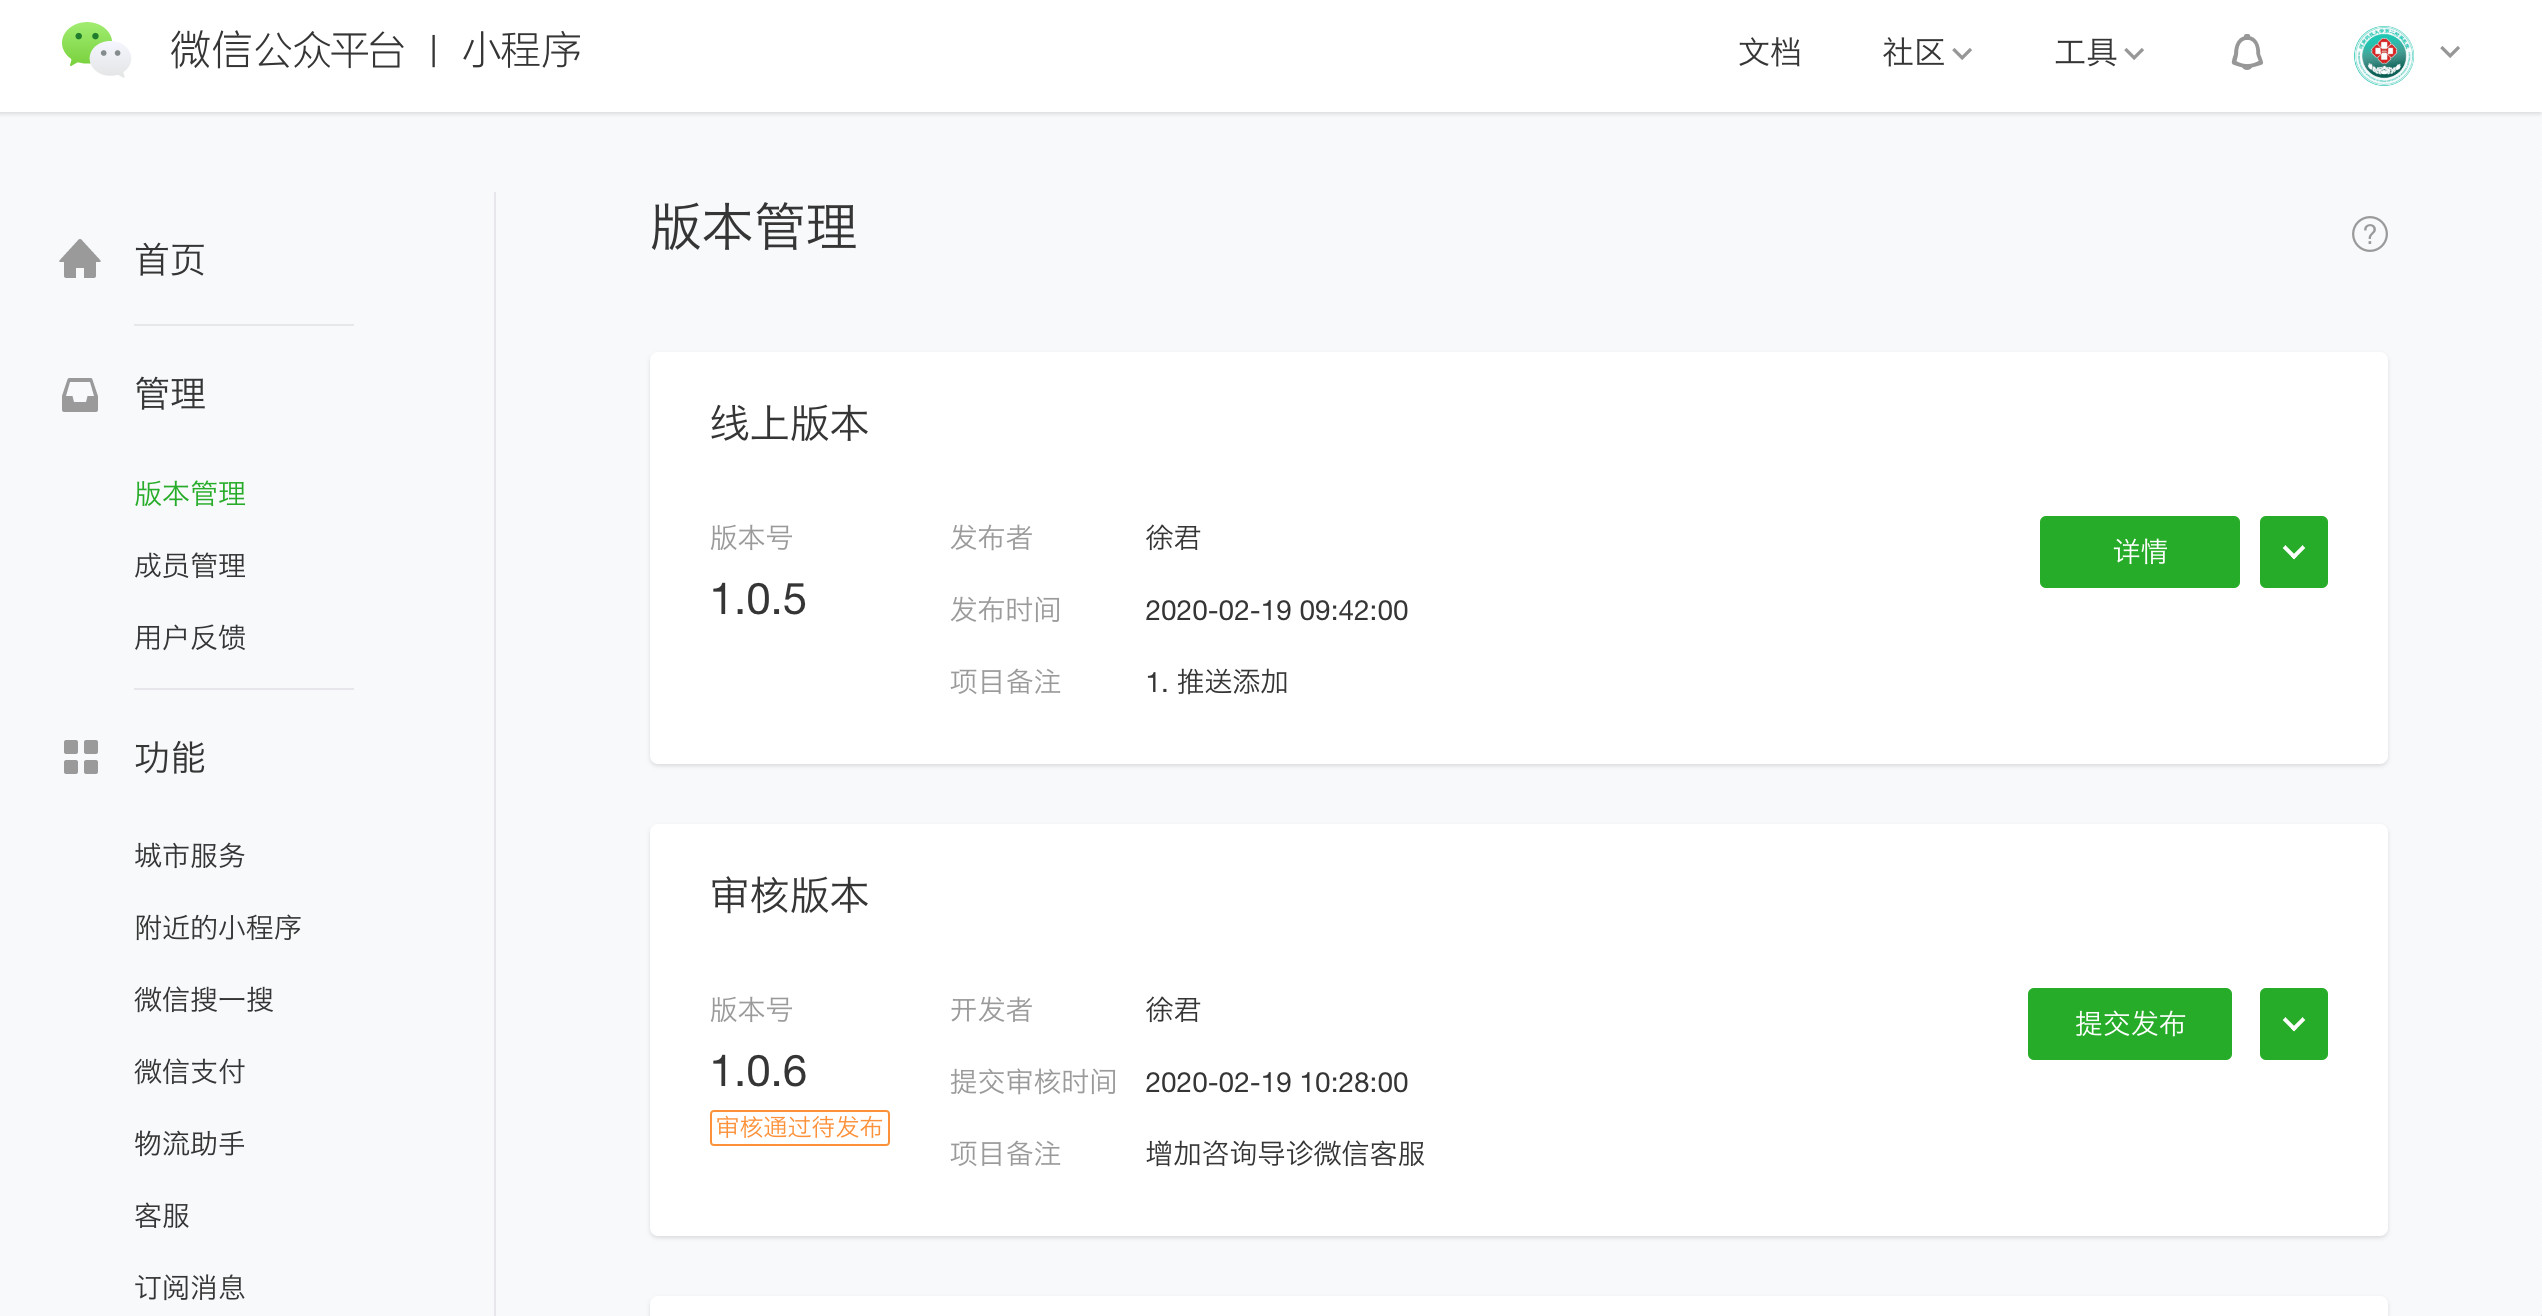Click the home icon beside 首页

(x=80, y=259)
